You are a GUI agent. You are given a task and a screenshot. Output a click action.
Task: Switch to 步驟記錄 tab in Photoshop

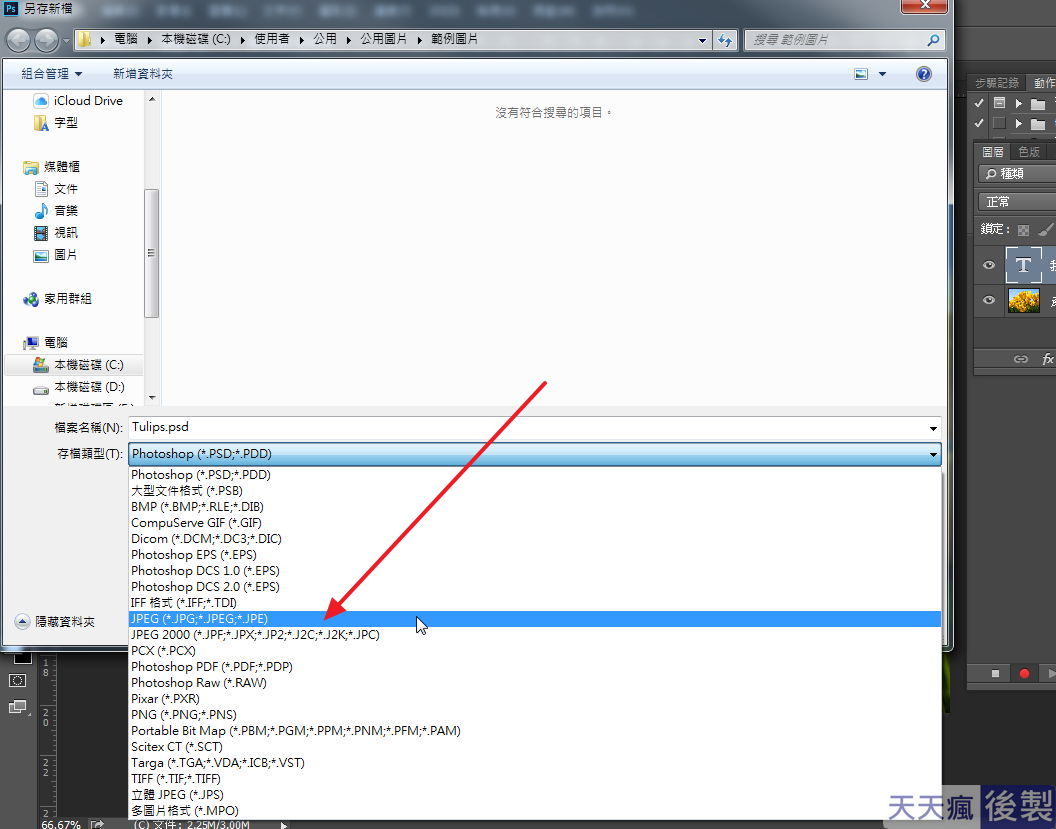coord(997,83)
